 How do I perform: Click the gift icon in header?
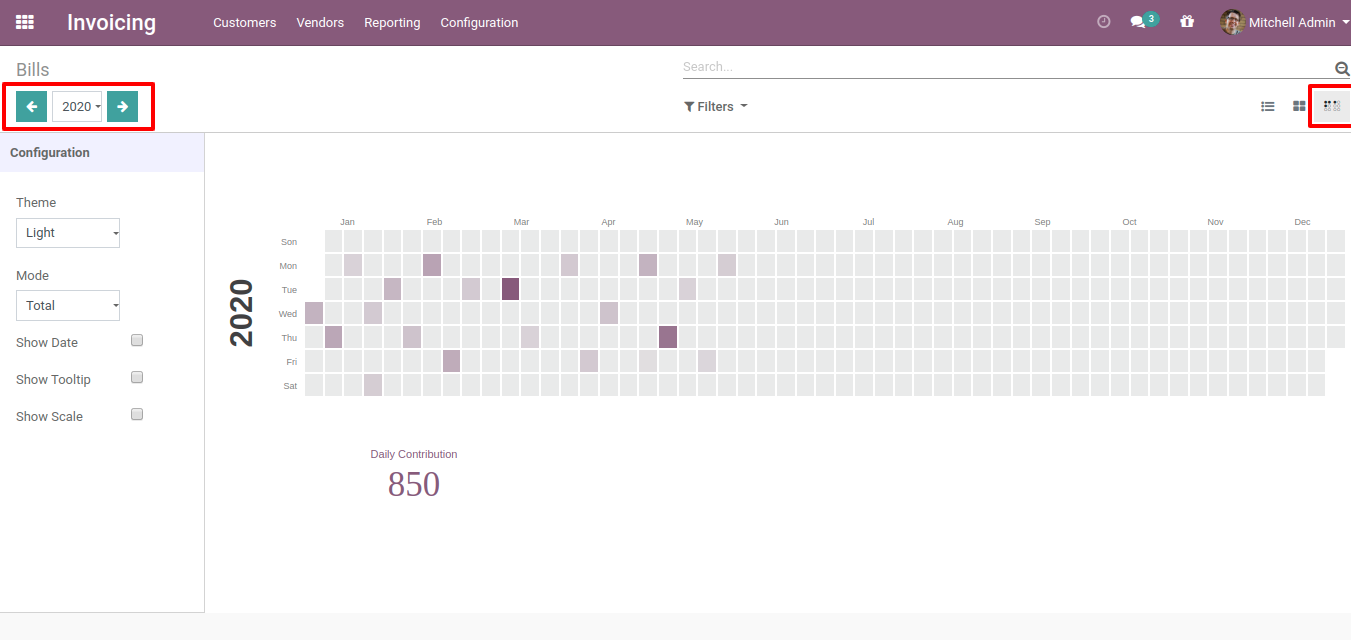1187,22
